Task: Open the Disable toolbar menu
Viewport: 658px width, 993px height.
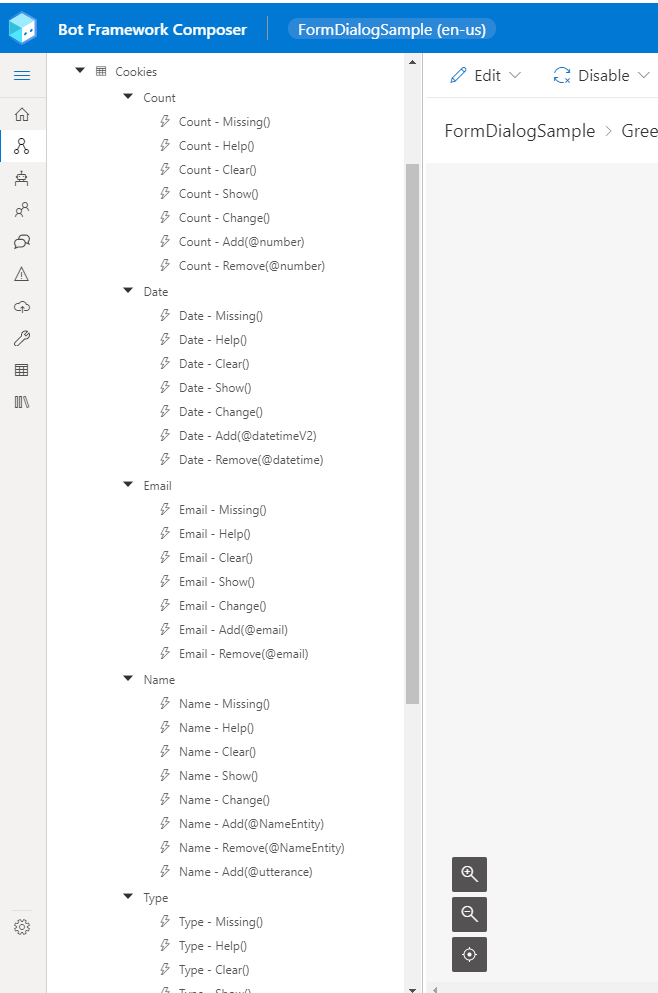Action: pos(602,75)
